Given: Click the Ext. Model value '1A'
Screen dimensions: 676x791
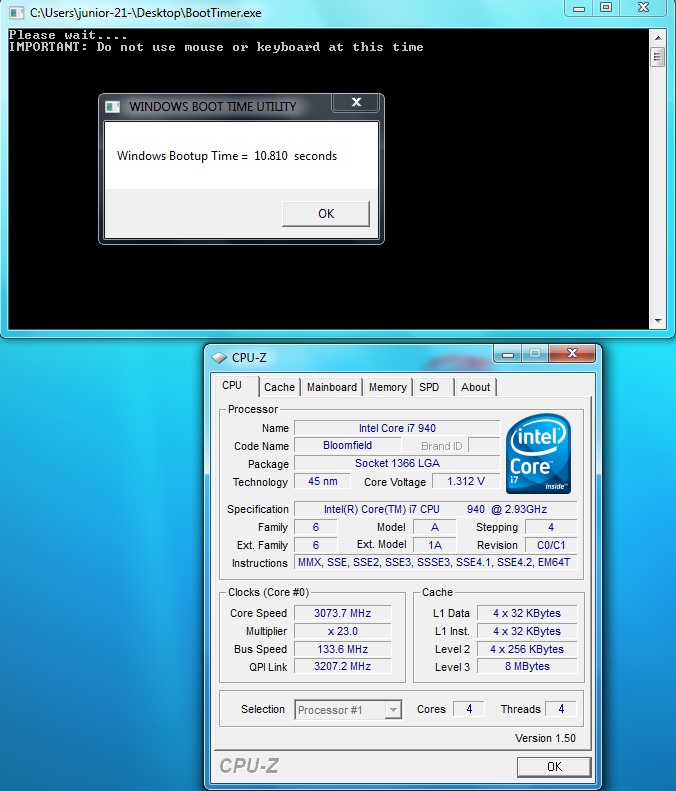Looking at the screenshot, I should (x=435, y=545).
